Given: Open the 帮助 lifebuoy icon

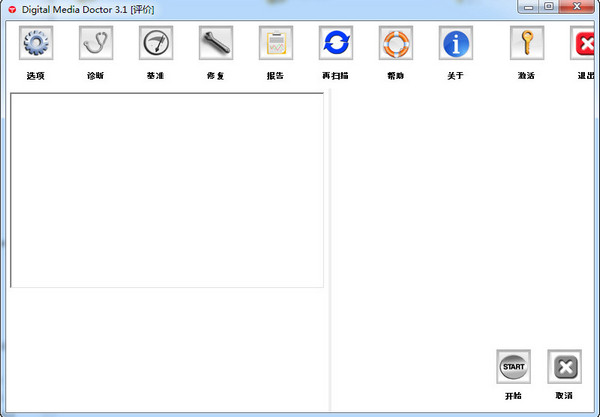Looking at the screenshot, I should pos(396,43).
